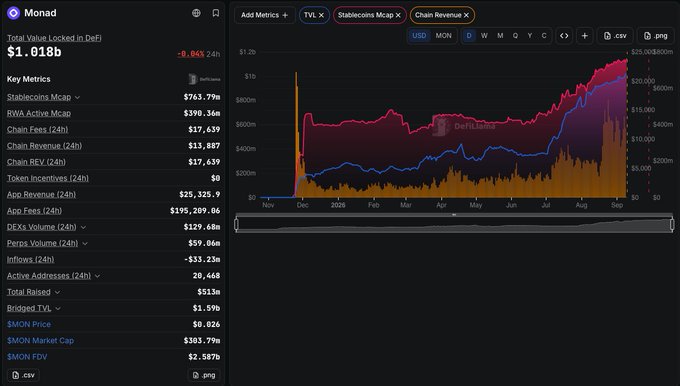Screen dimensions: 680x386
Task: Open $MON Price link
Action: pos(29,324)
